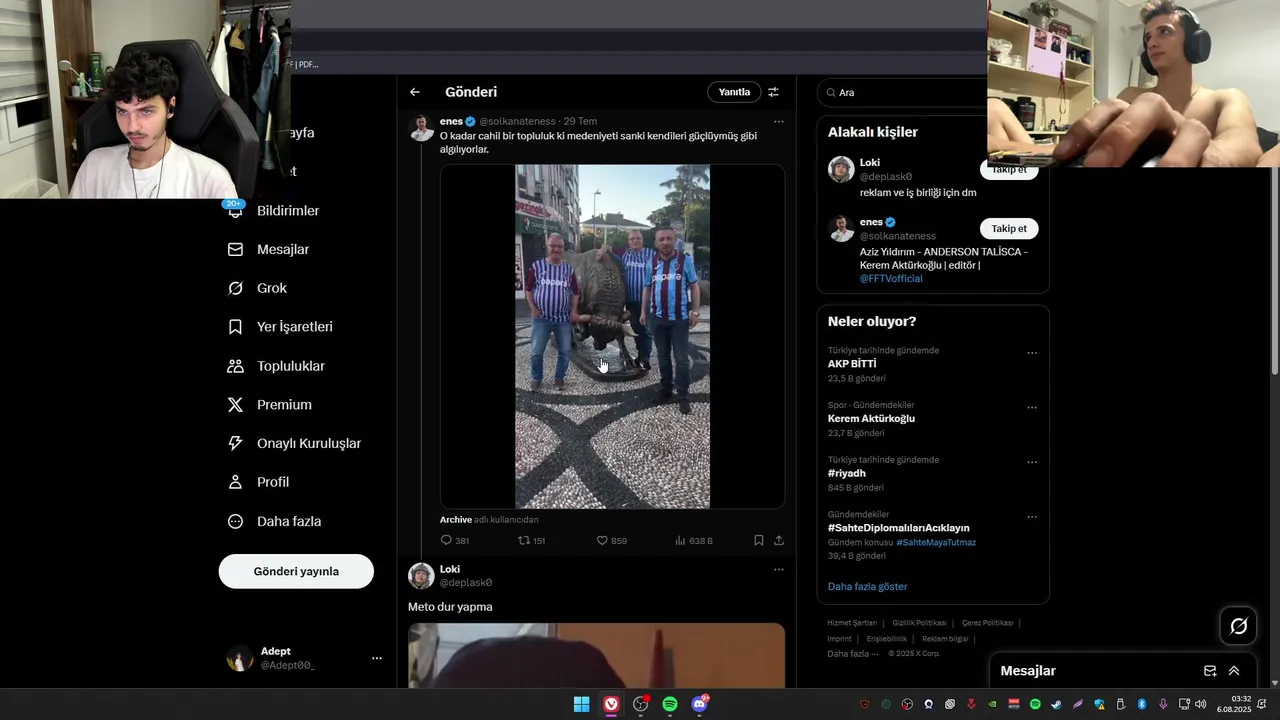This screenshot has width=1280, height=720.
Task: Open Discord in taskbar
Action: (x=700, y=704)
